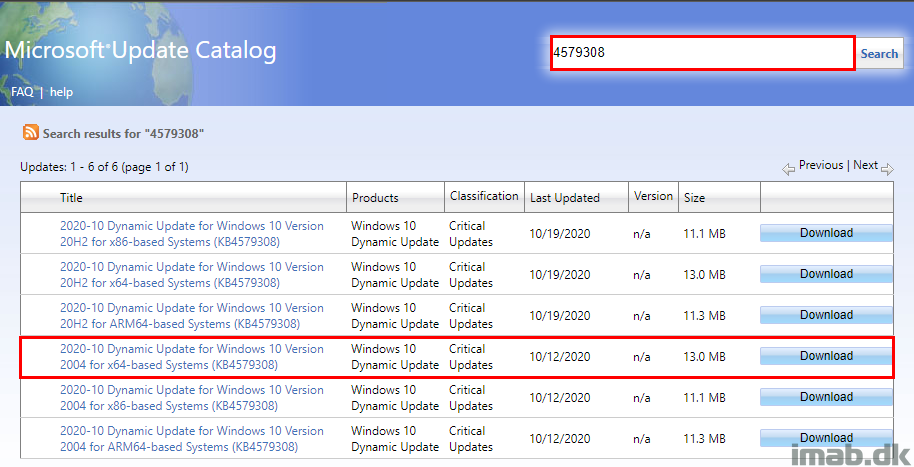The height and width of the screenshot is (467, 914).
Task: Sort by Size column header
Action: (694, 198)
